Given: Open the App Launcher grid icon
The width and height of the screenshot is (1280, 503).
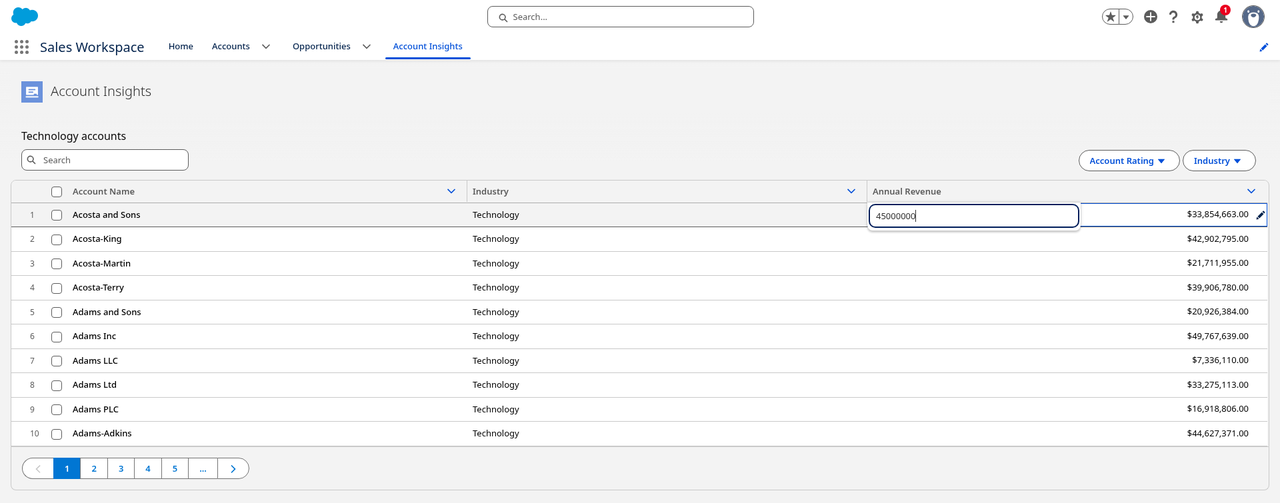Looking at the screenshot, I should tap(21, 47).
